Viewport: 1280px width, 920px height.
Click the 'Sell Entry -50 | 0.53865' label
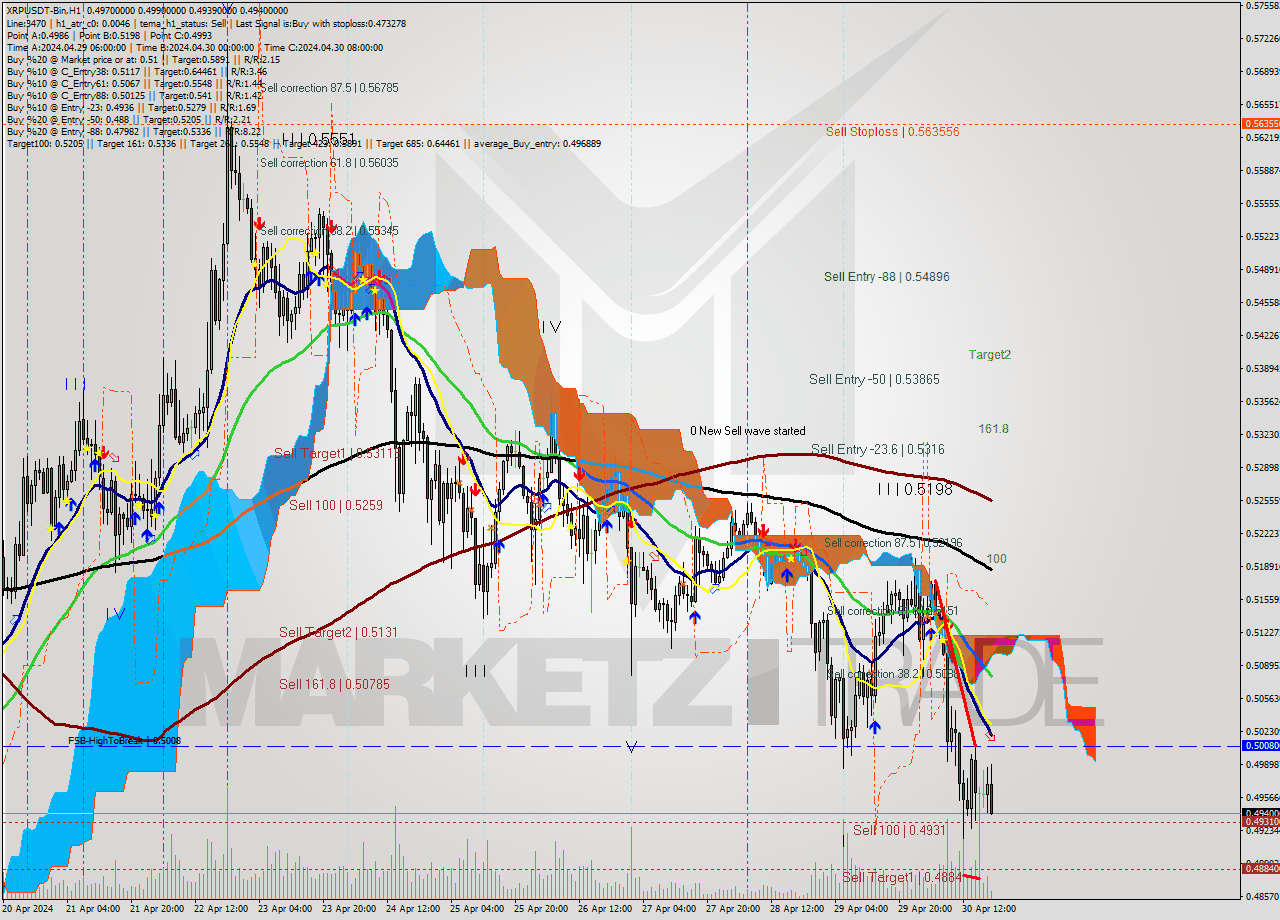click(x=874, y=379)
